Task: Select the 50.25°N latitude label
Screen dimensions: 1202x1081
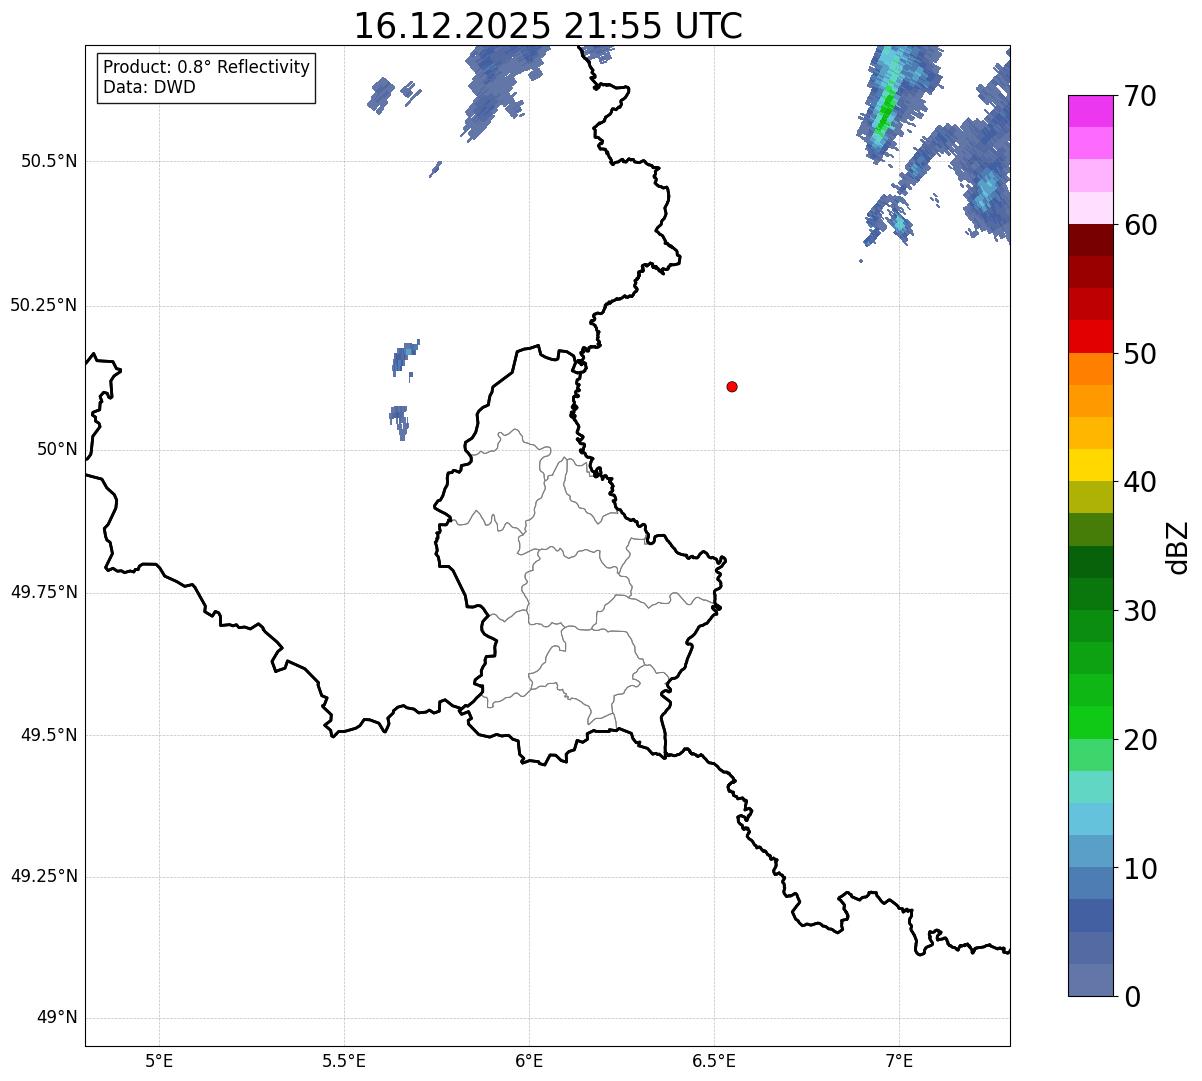Action: [44, 305]
